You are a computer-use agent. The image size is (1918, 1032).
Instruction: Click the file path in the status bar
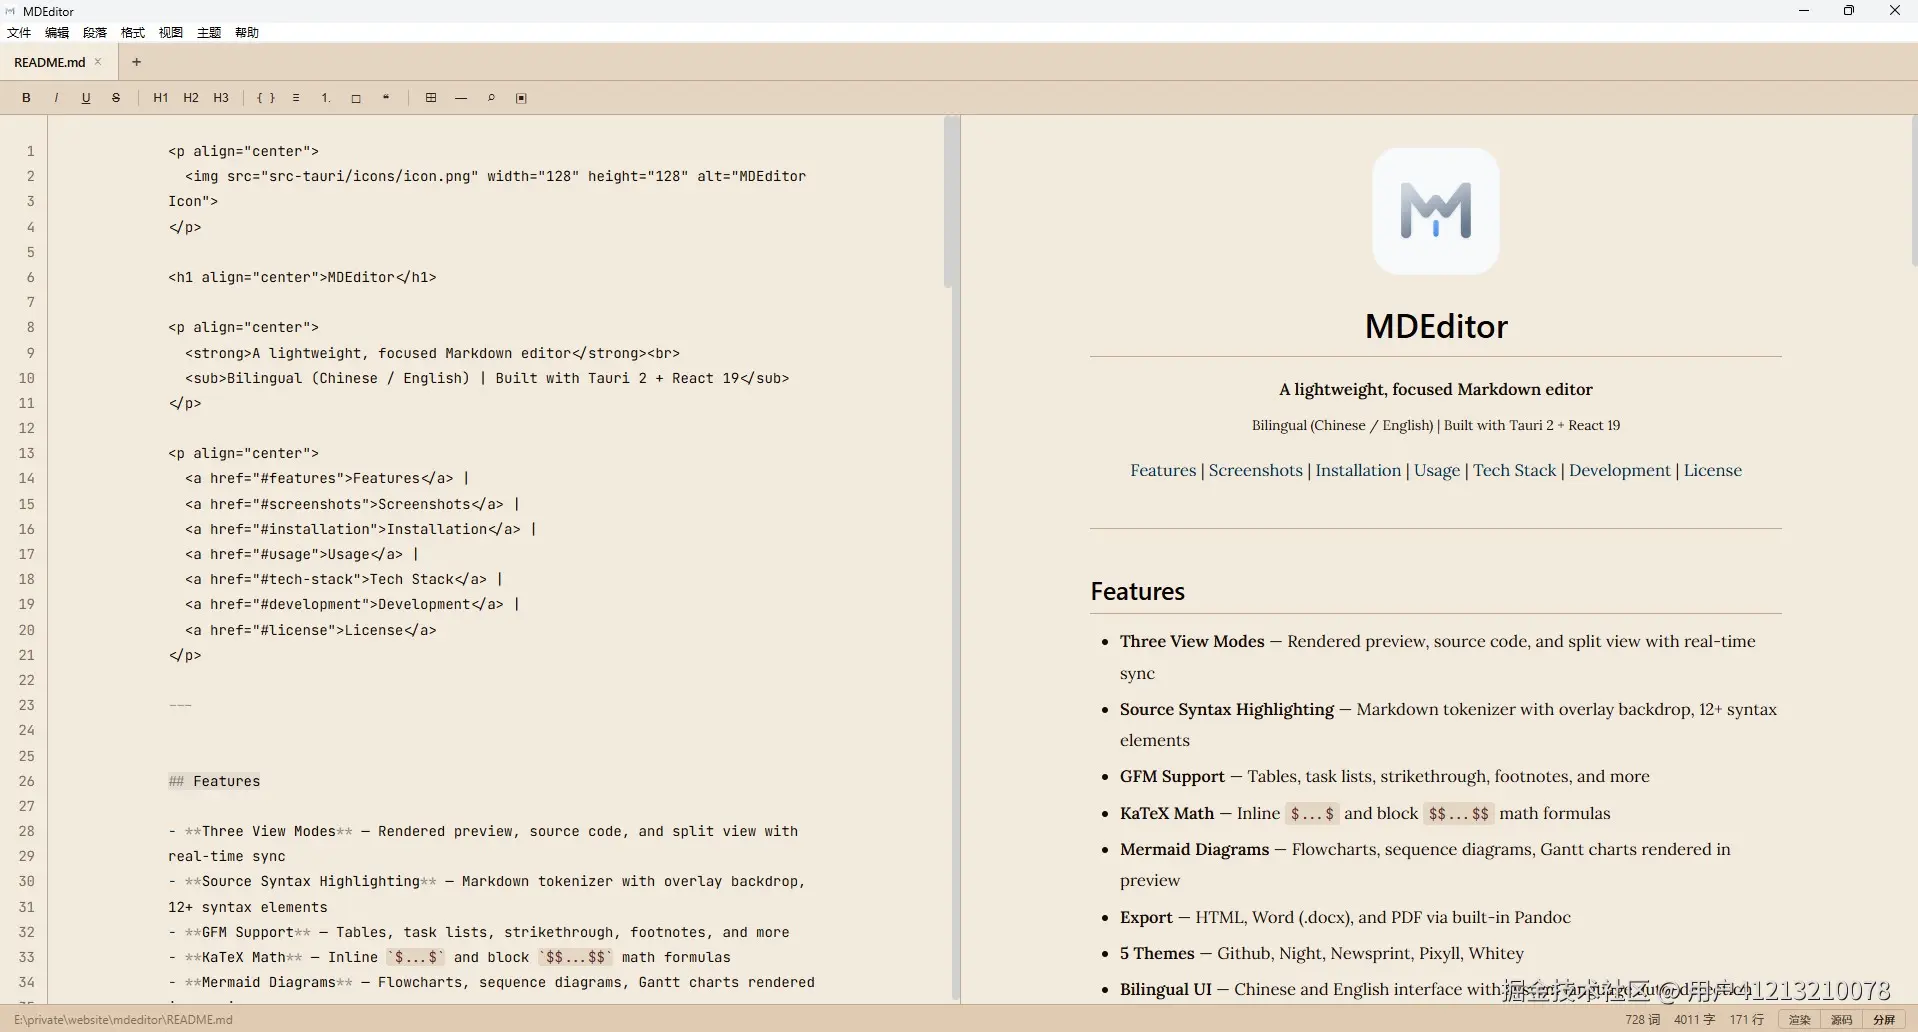coord(123,1020)
